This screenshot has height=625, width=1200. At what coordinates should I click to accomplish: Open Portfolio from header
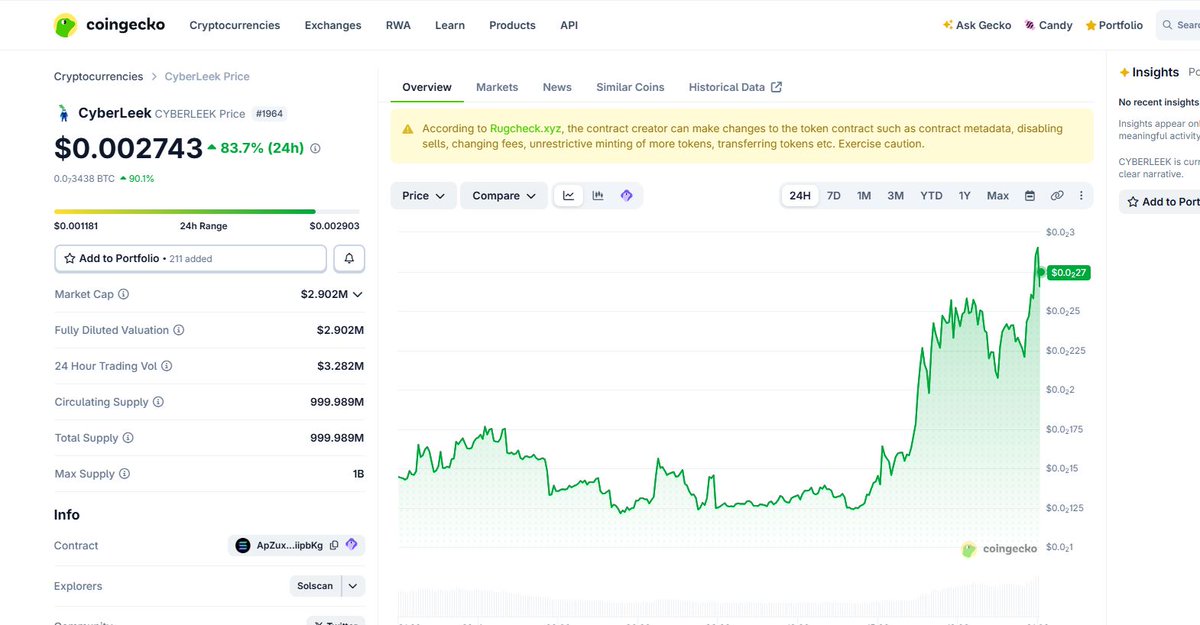tap(1114, 25)
